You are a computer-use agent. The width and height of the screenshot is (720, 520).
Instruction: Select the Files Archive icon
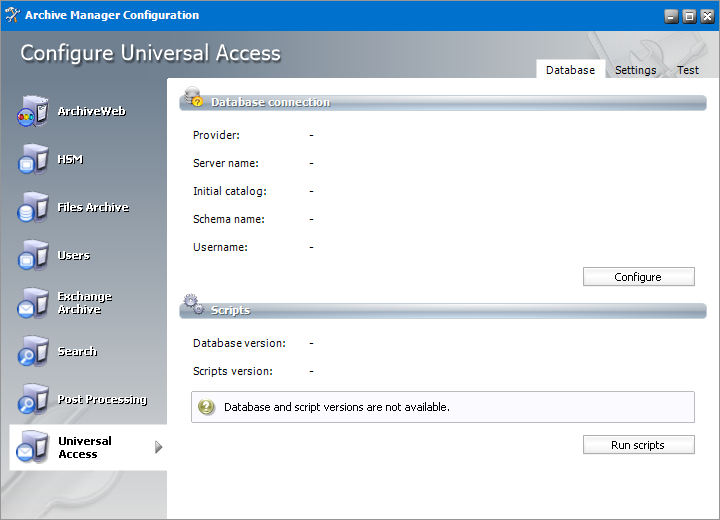click(x=32, y=208)
